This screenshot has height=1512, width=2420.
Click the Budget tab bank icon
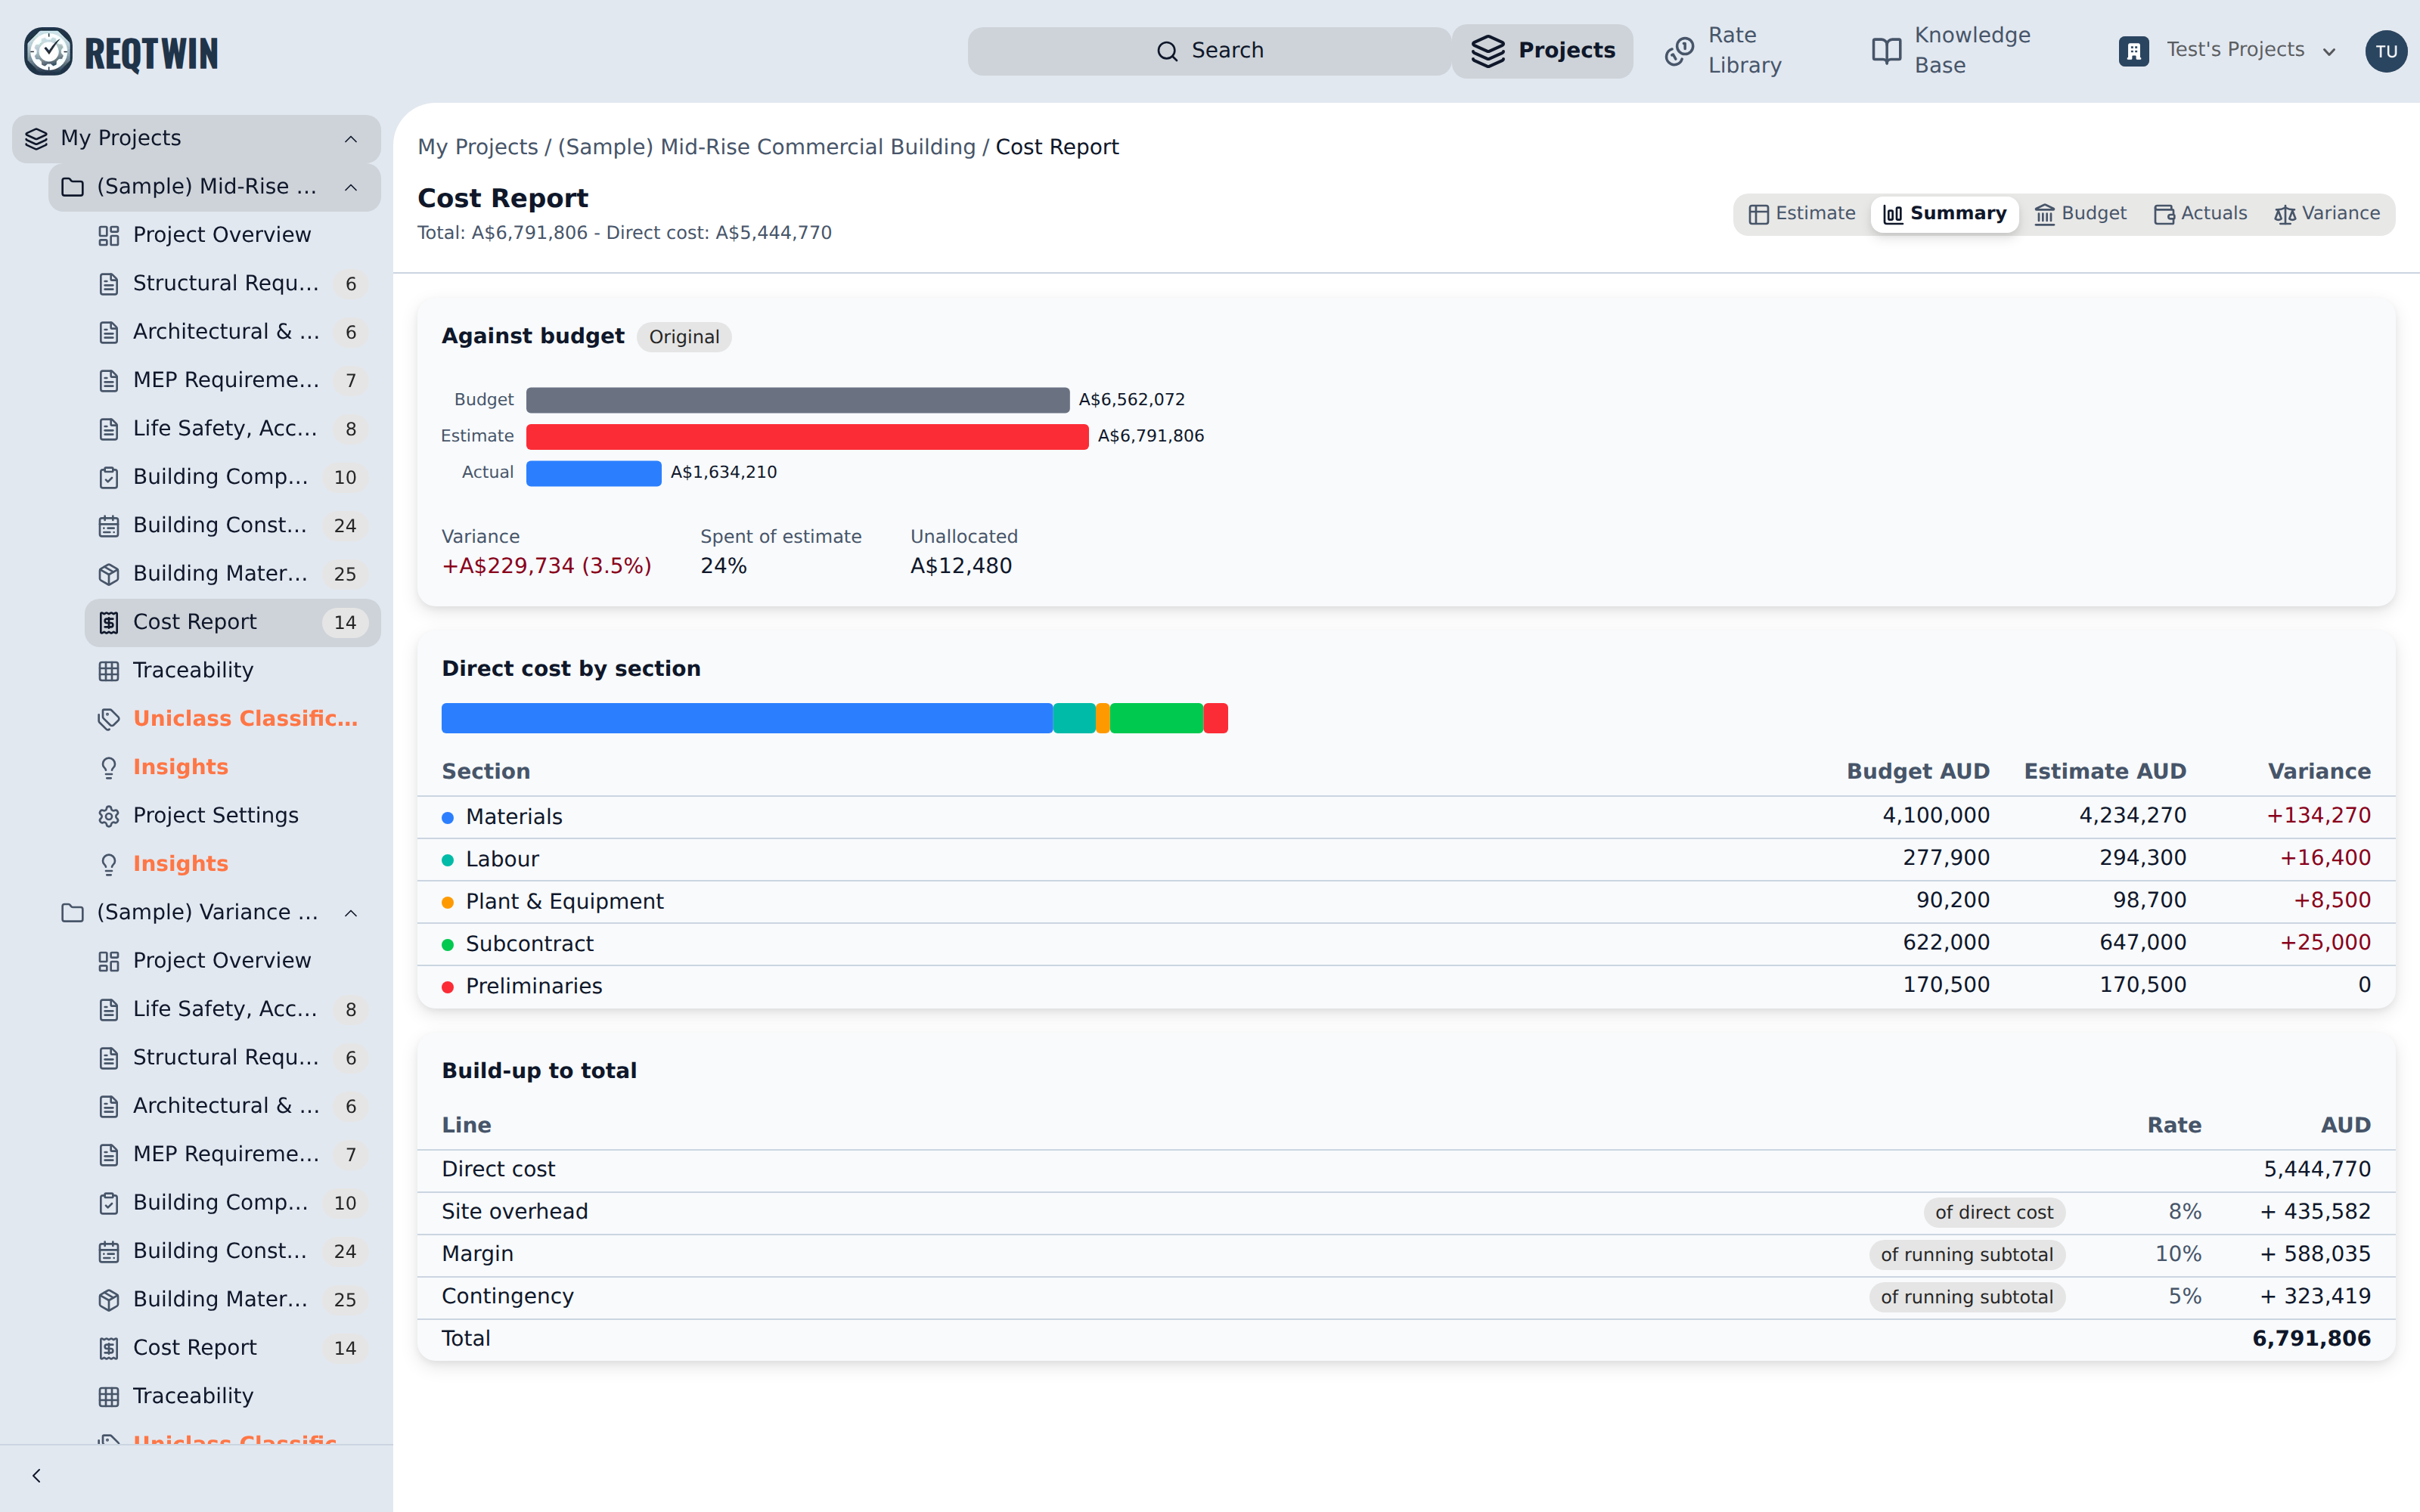[x=2045, y=214]
